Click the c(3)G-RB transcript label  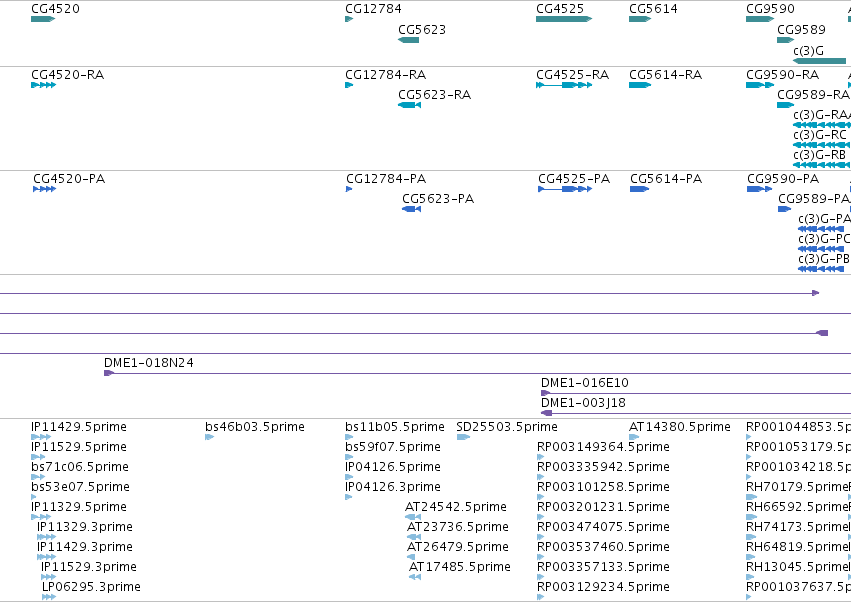[x=820, y=155]
